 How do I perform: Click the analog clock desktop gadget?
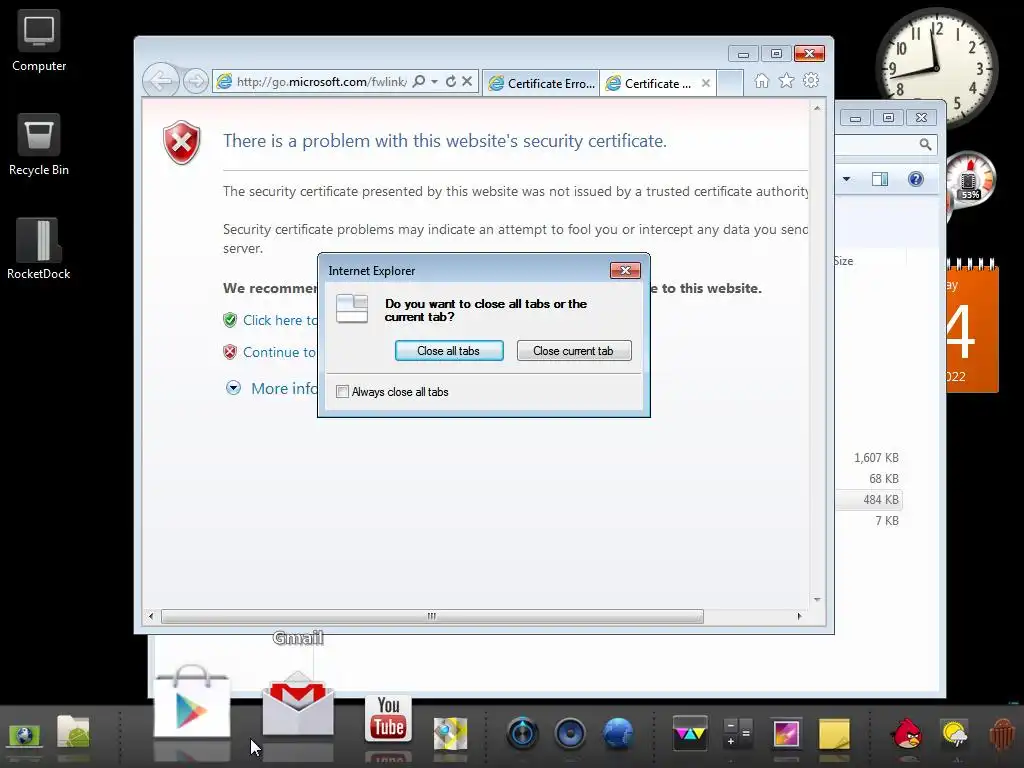coord(936,67)
